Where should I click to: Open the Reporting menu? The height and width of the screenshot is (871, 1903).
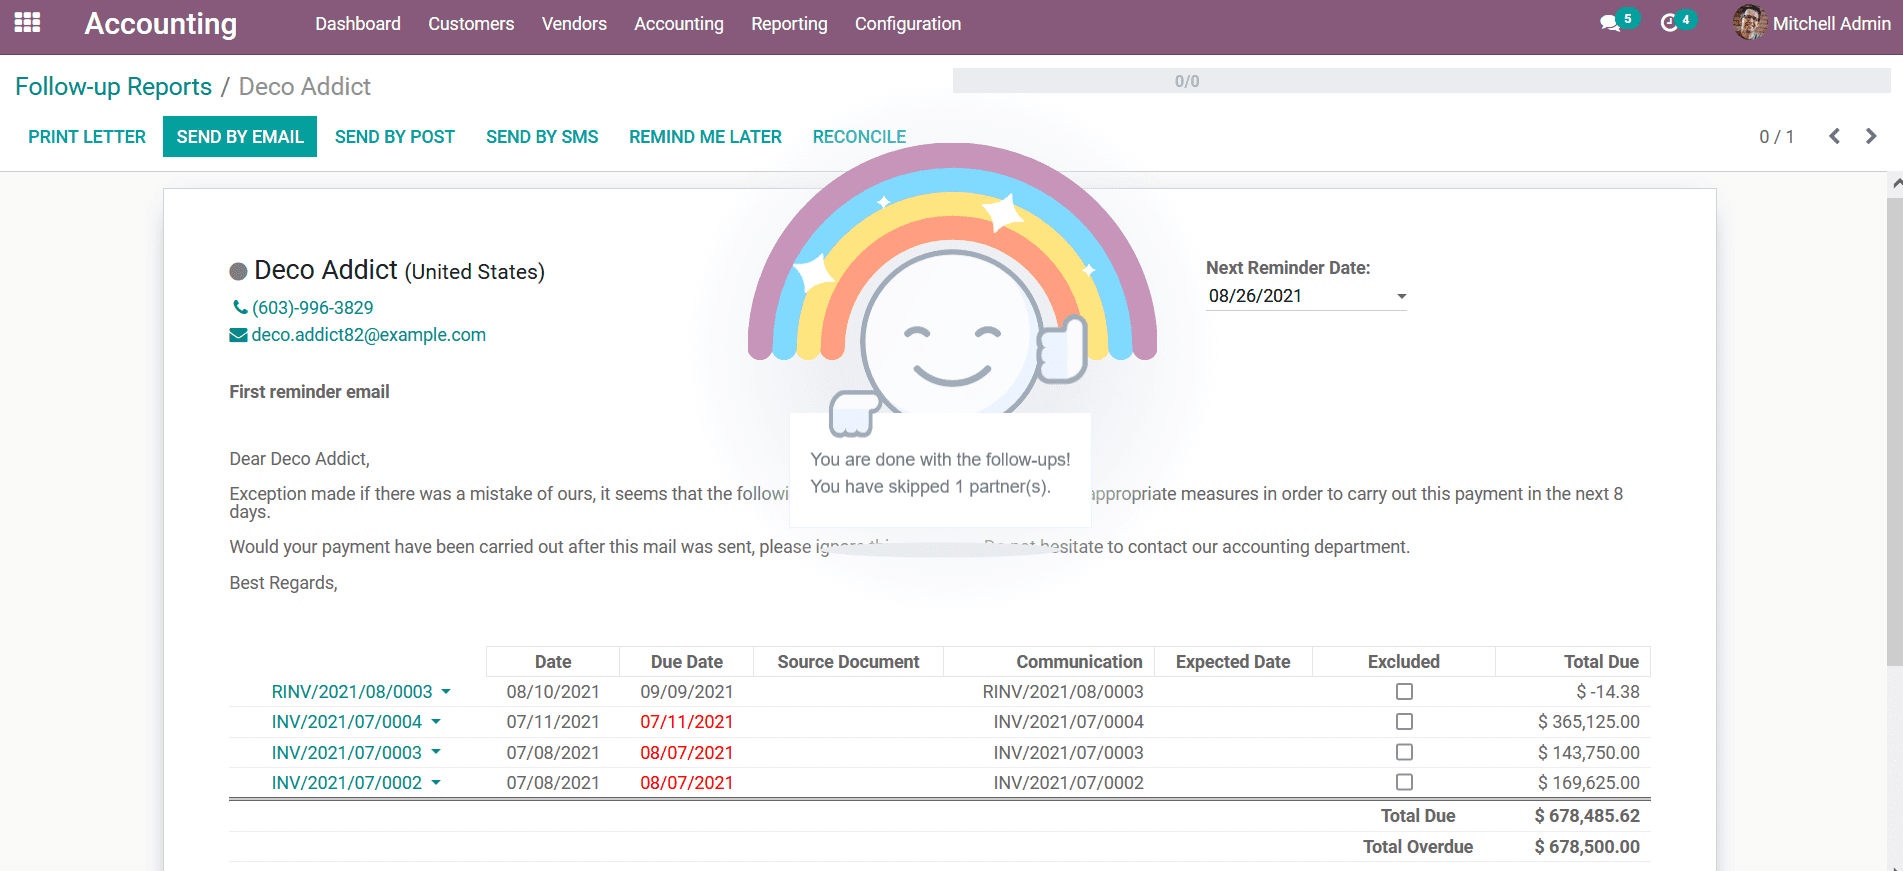point(789,24)
